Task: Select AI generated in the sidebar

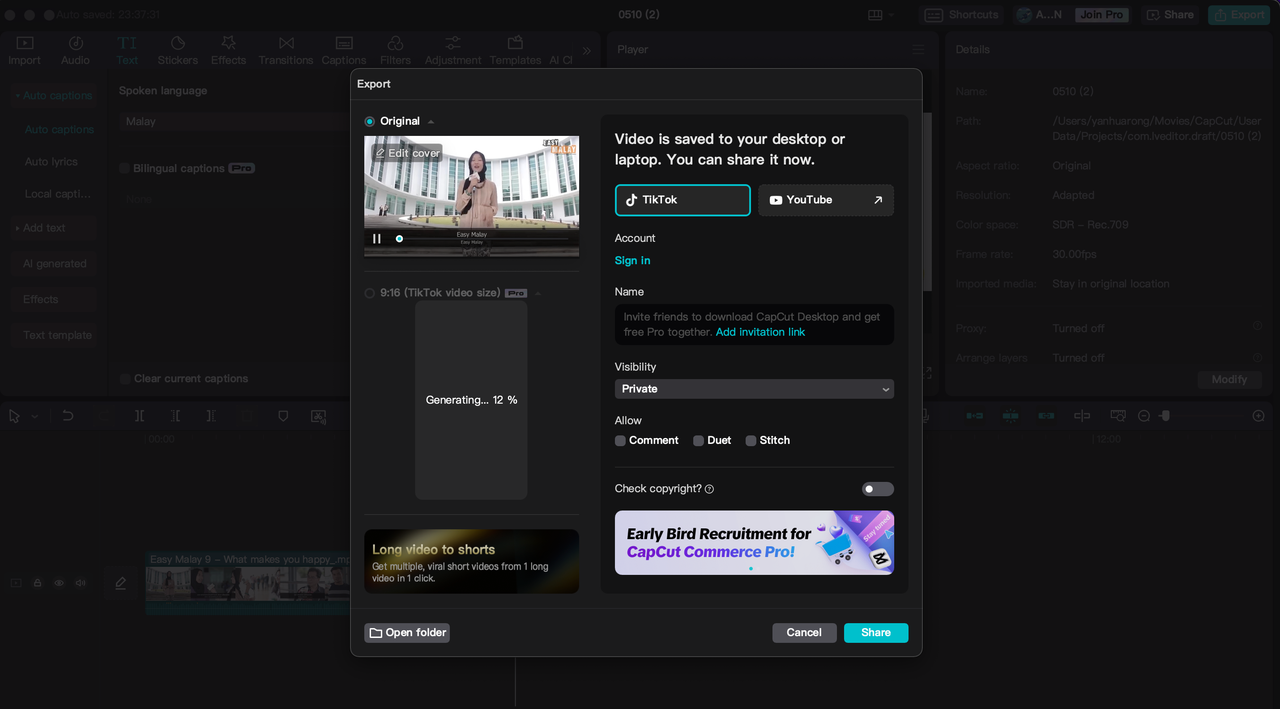Action: pos(55,264)
